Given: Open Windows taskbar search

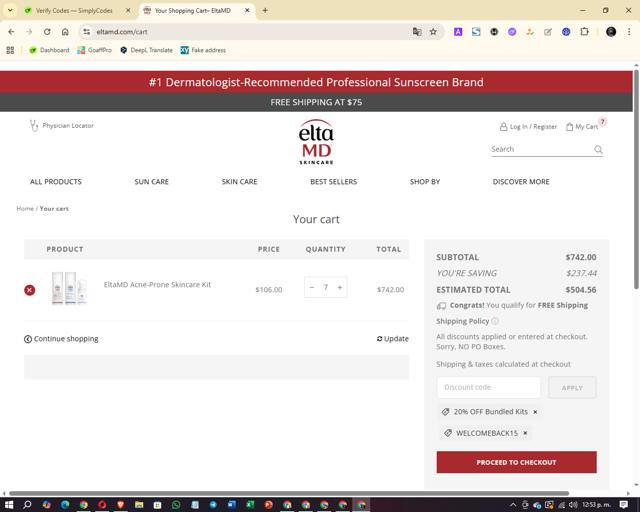Looking at the screenshot, I should click(x=27, y=505).
